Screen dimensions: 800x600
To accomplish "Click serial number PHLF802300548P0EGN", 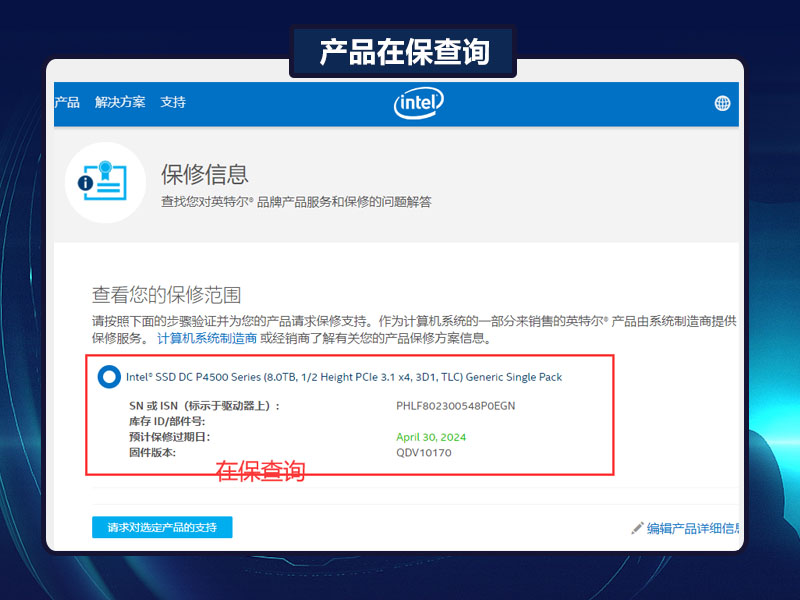I will point(456,406).
